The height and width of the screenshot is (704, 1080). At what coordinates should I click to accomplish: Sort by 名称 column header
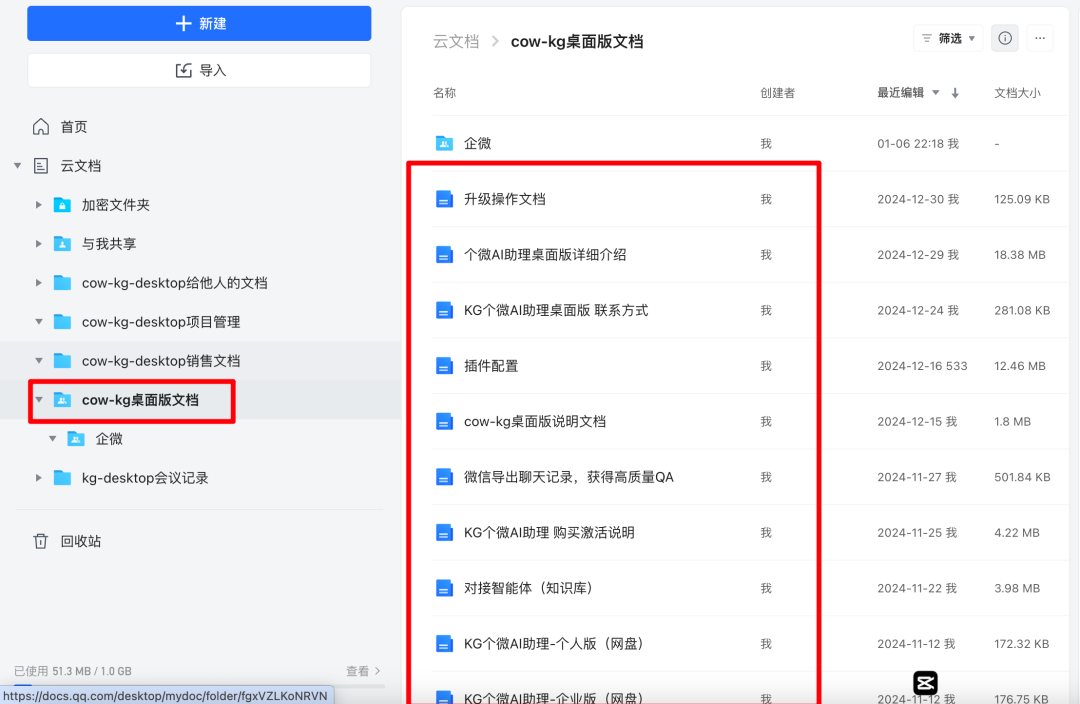[444, 93]
